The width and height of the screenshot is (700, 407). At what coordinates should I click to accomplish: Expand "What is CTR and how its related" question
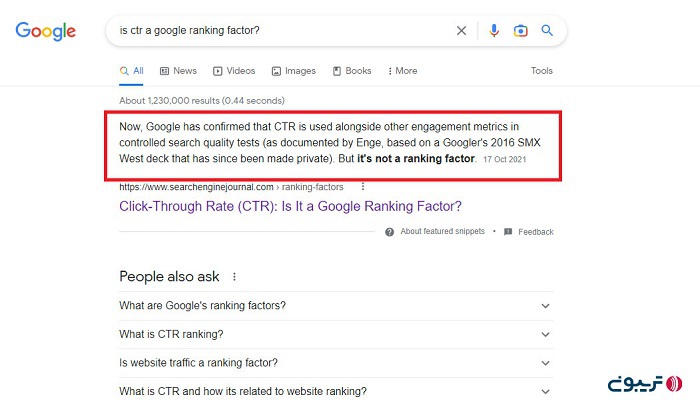[545, 391]
